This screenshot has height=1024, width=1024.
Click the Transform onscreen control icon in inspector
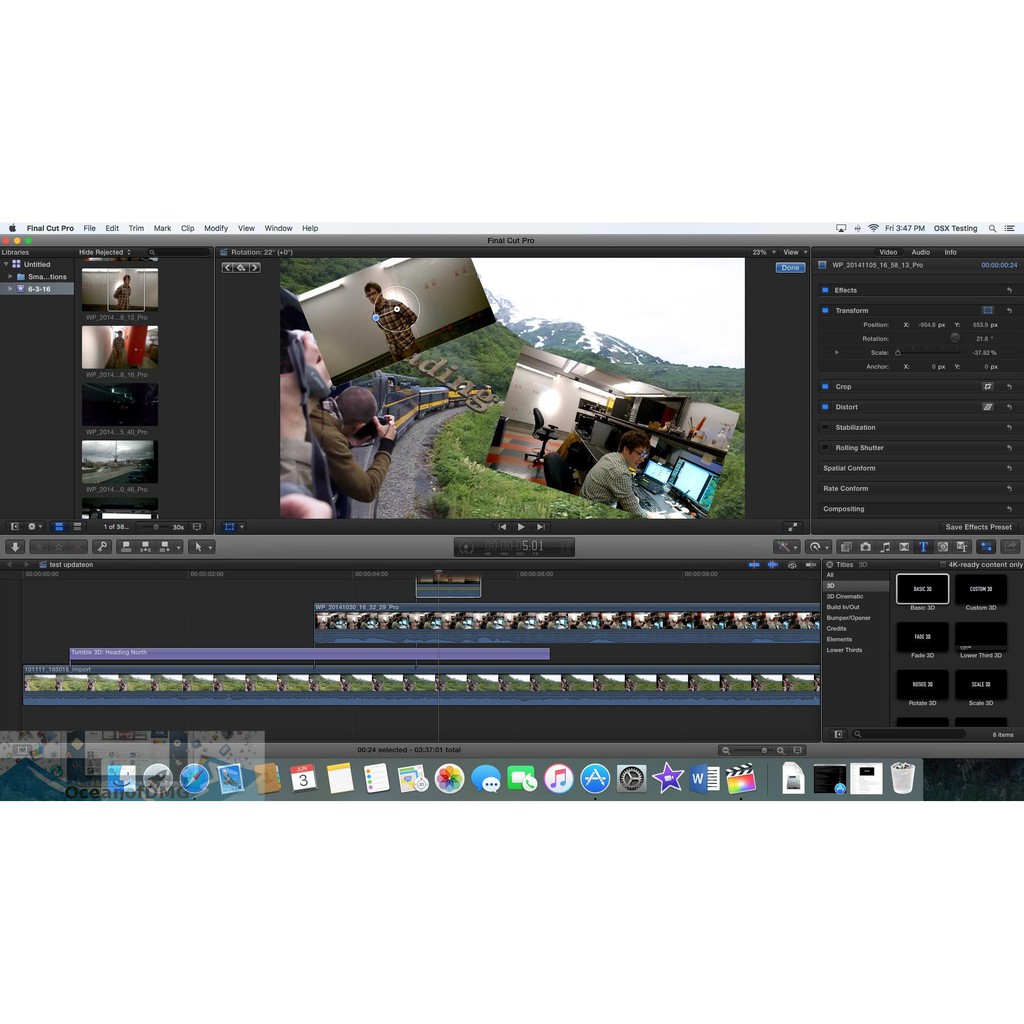[987, 310]
